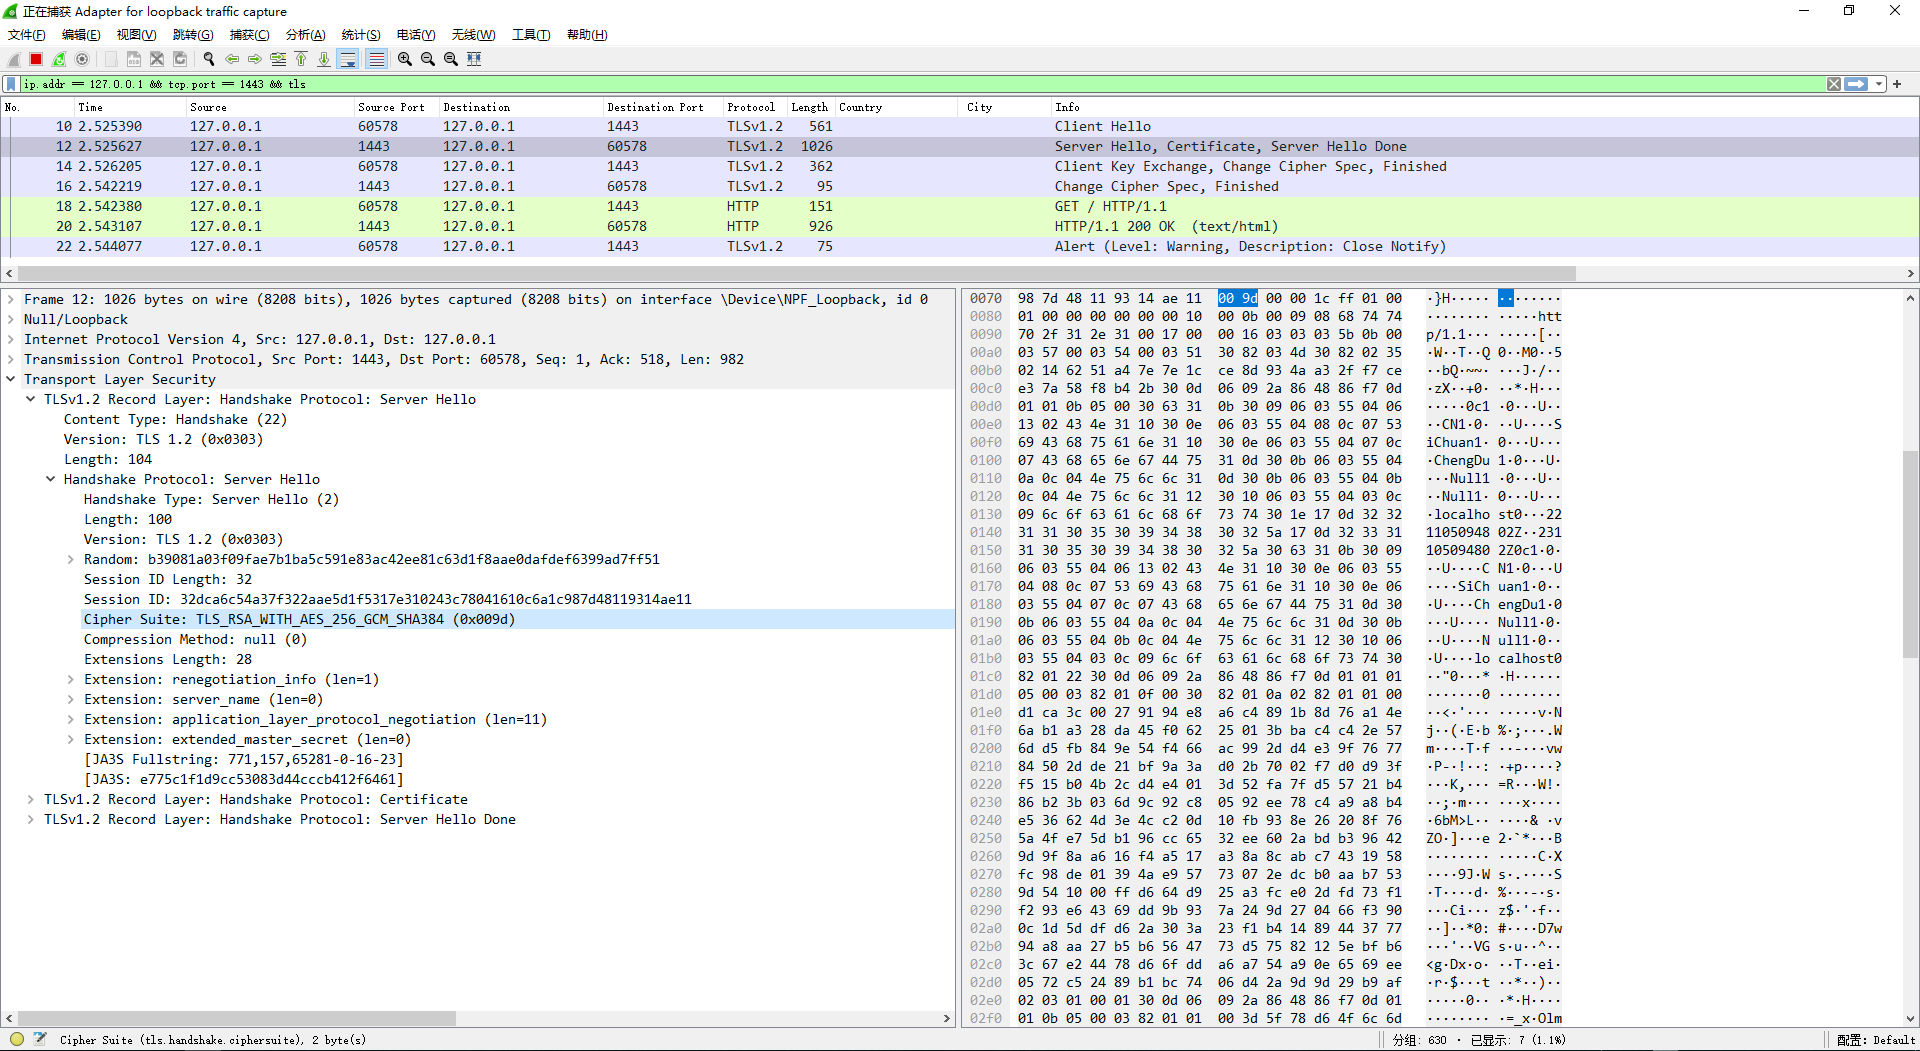Expand the renegotiation_info extension
This screenshot has width=1920, height=1051.
(71, 679)
